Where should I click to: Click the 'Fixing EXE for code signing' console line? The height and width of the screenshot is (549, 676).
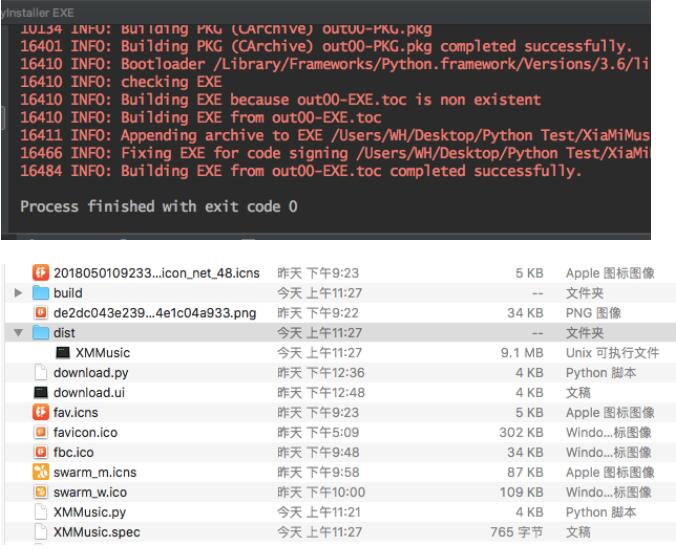(334, 153)
